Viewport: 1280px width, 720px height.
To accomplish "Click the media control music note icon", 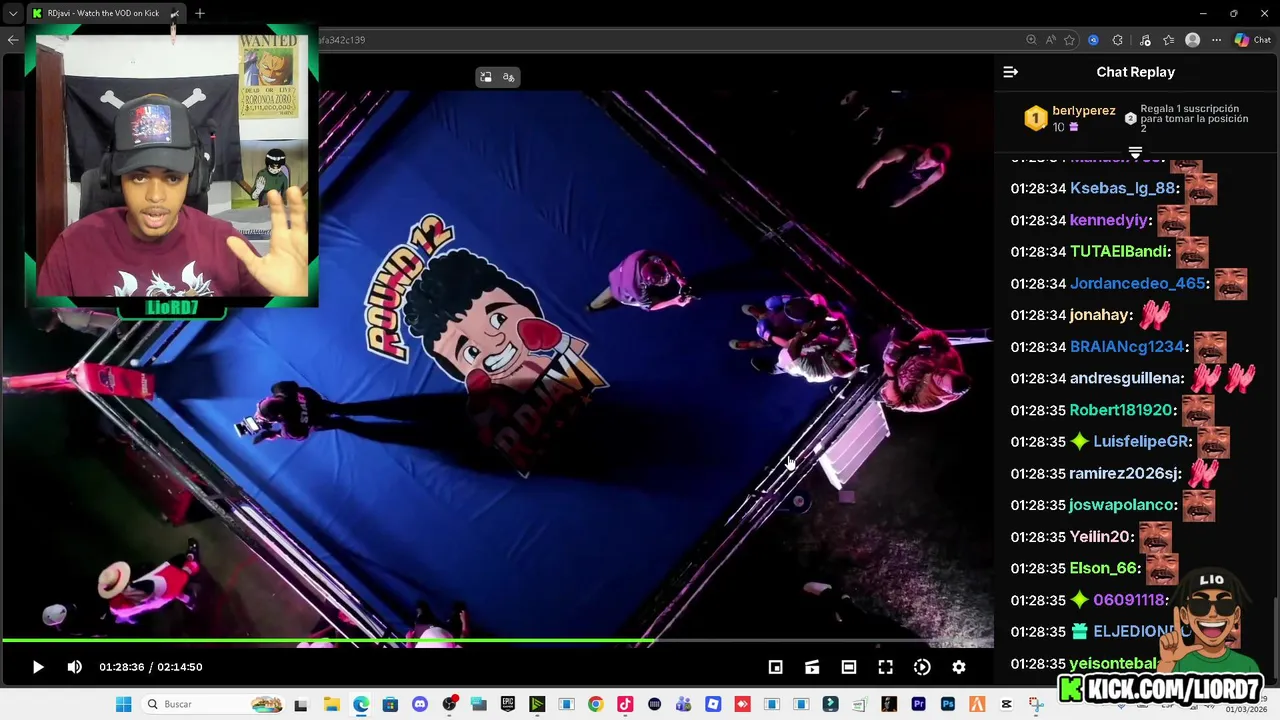I will pyautogui.click(x=1143, y=40).
